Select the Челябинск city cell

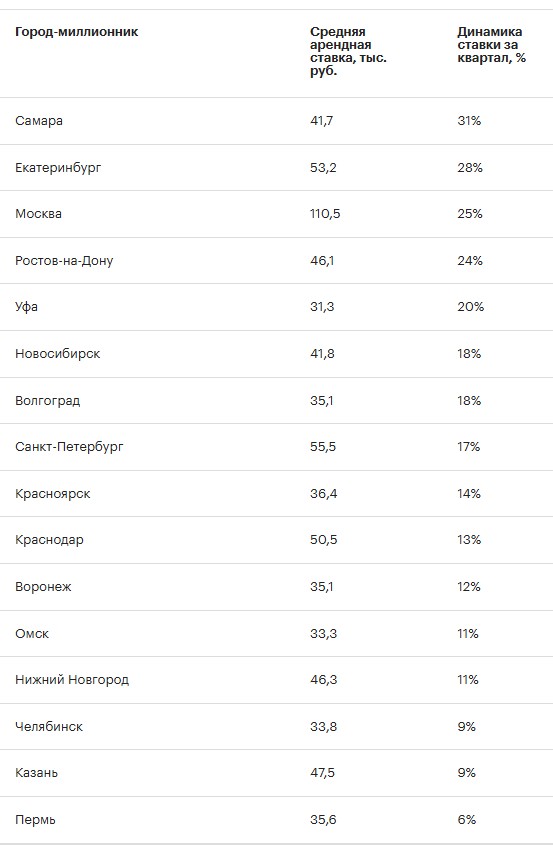(x=49, y=727)
